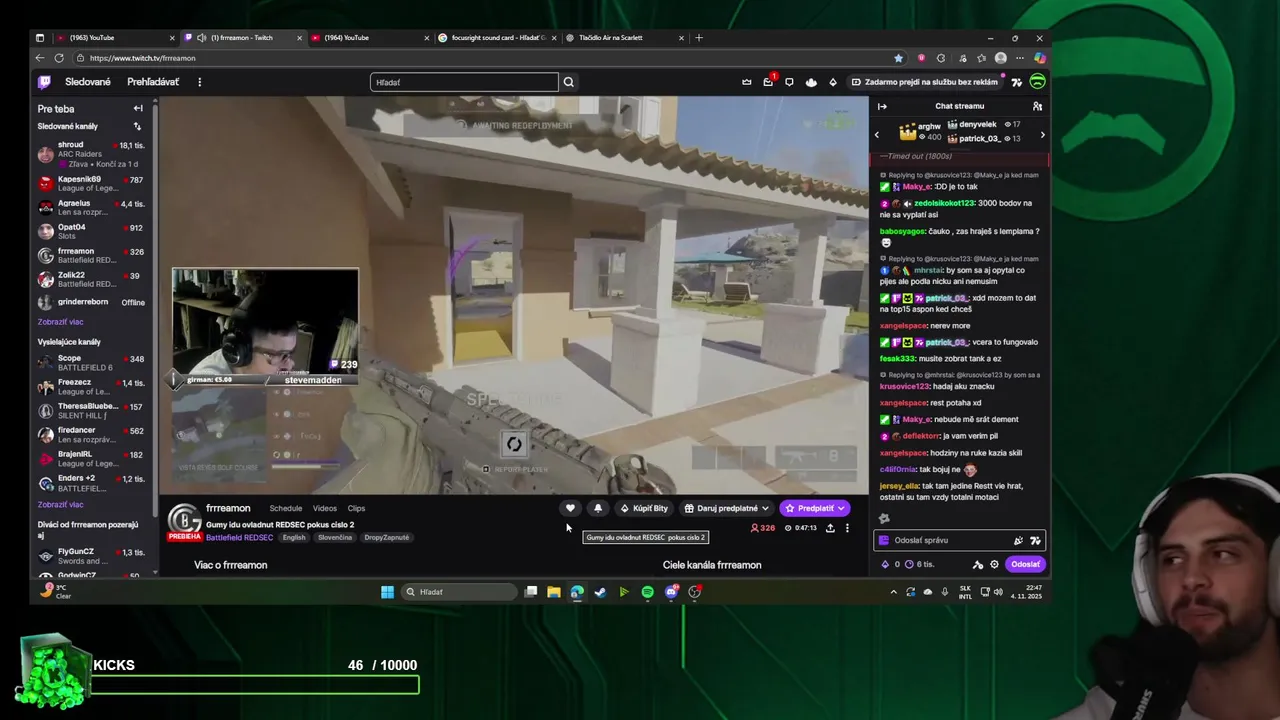This screenshot has width=1280, height=720.
Task: Open the Bits cheer icon in chat input
Action: [1018, 541]
